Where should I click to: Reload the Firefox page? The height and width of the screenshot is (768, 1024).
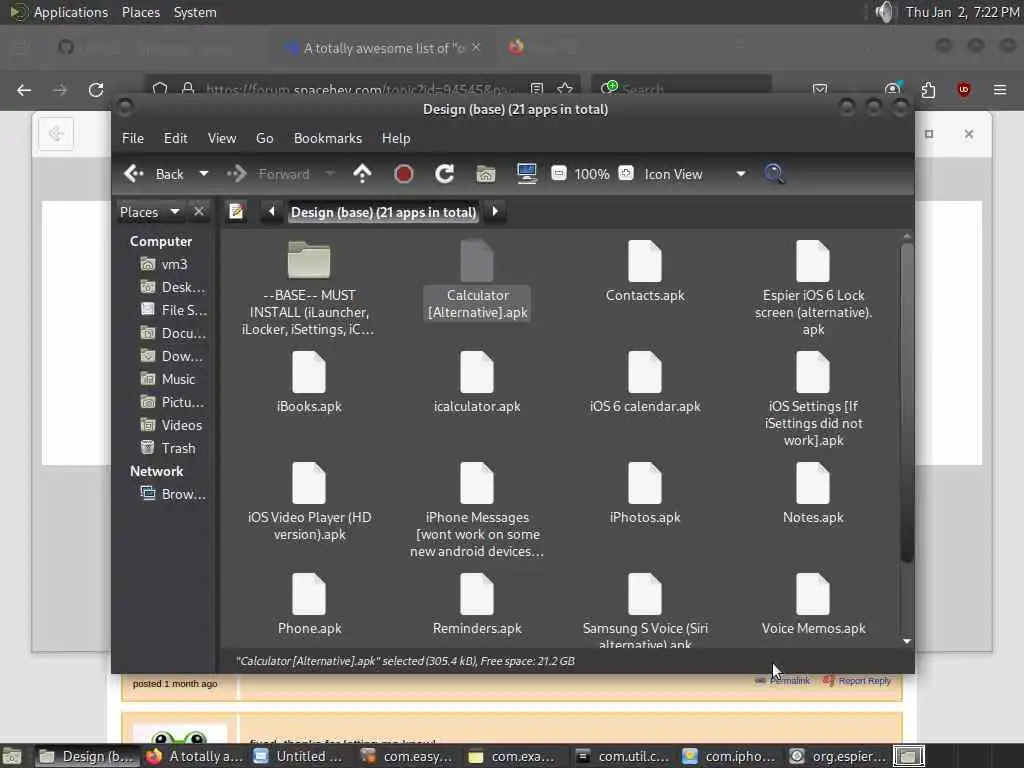point(96,89)
